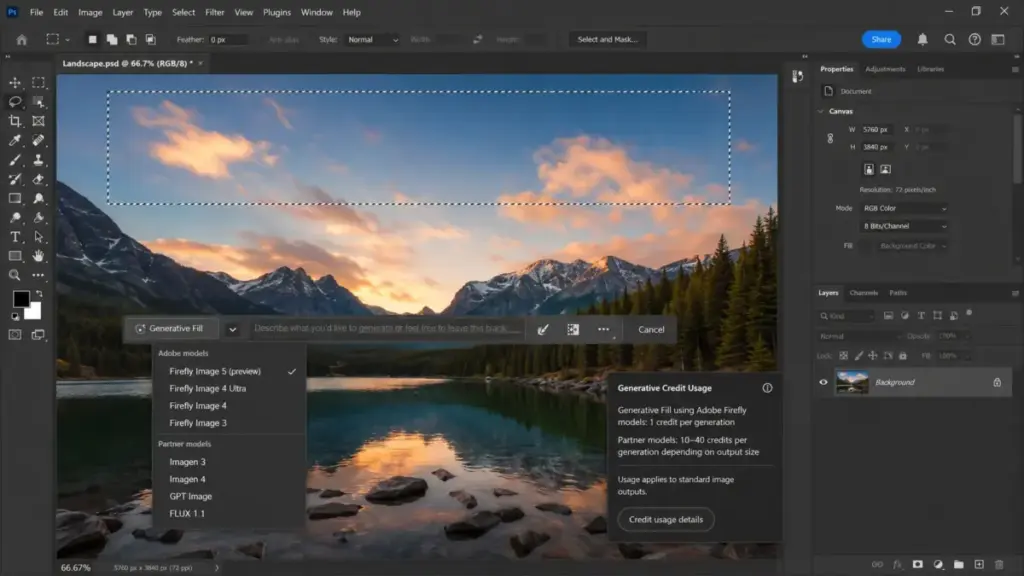Open the 8 Bits/Channel dropdown
Image resolution: width=1024 pixels, height=576 pixels.
click(x=904, y=226)
